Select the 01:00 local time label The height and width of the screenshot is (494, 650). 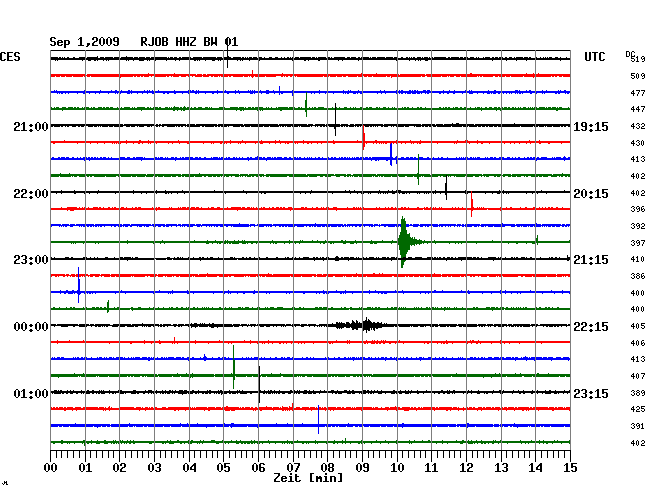[x=31, y=393]
